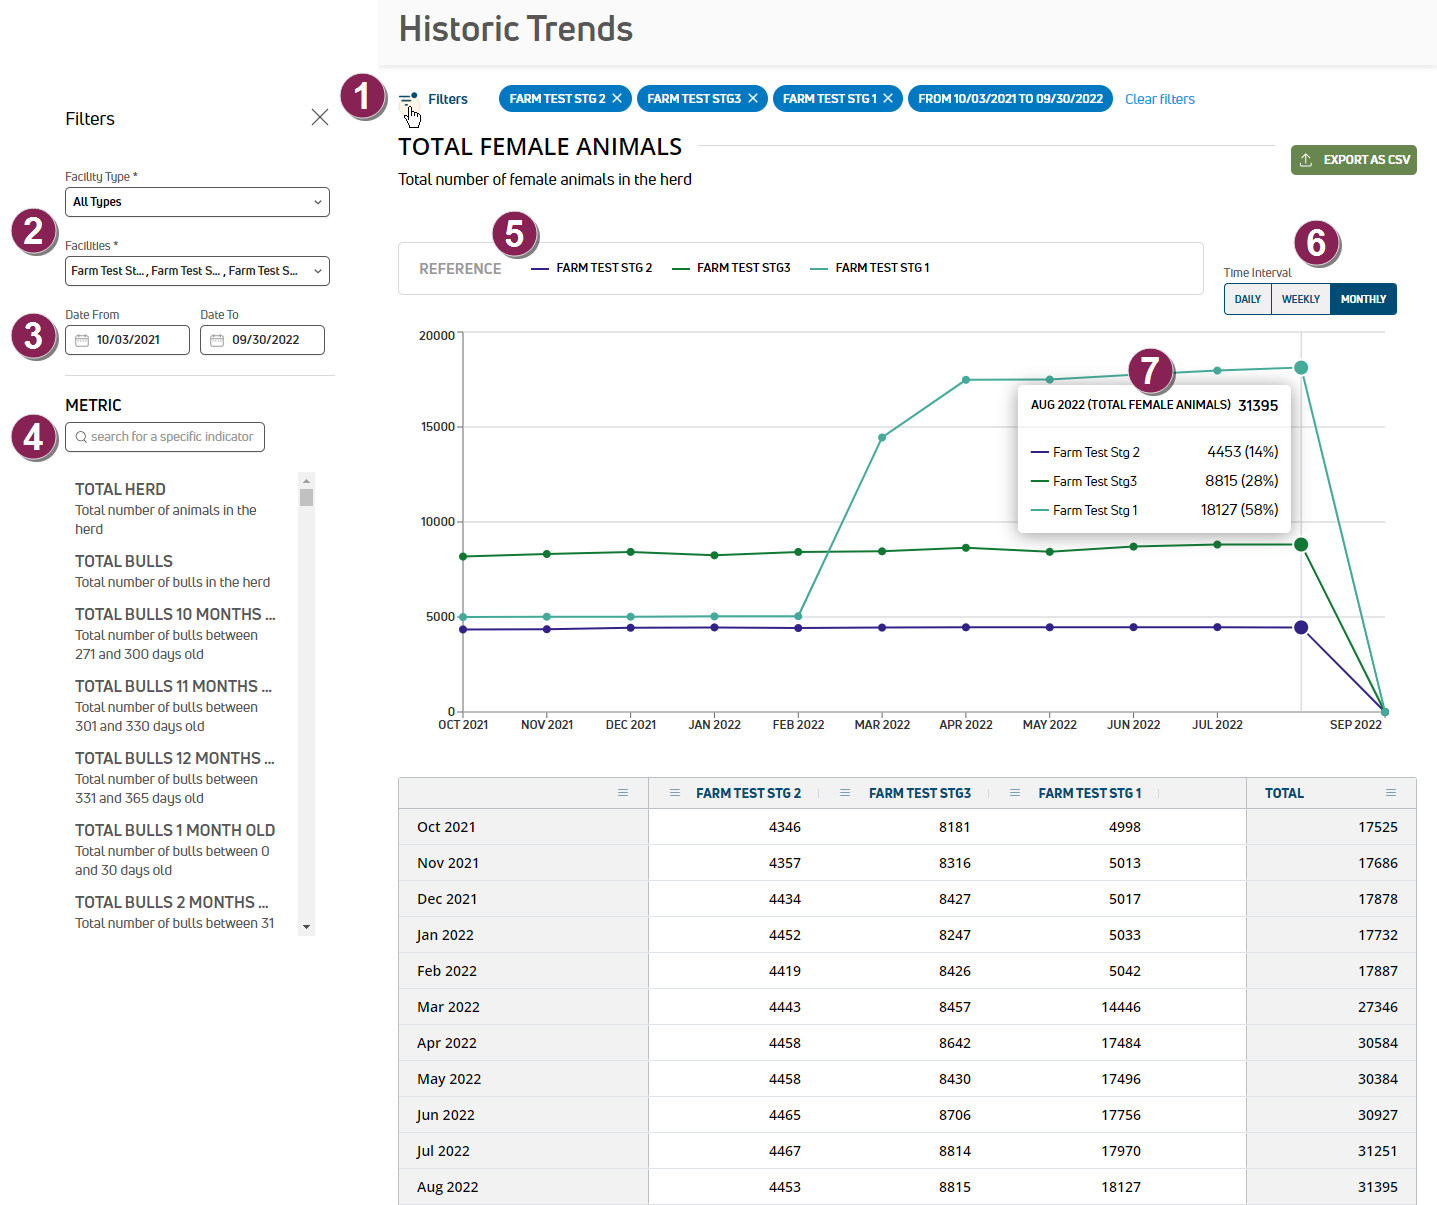Click the Export as CSV button

click(x=1353, y=160)
